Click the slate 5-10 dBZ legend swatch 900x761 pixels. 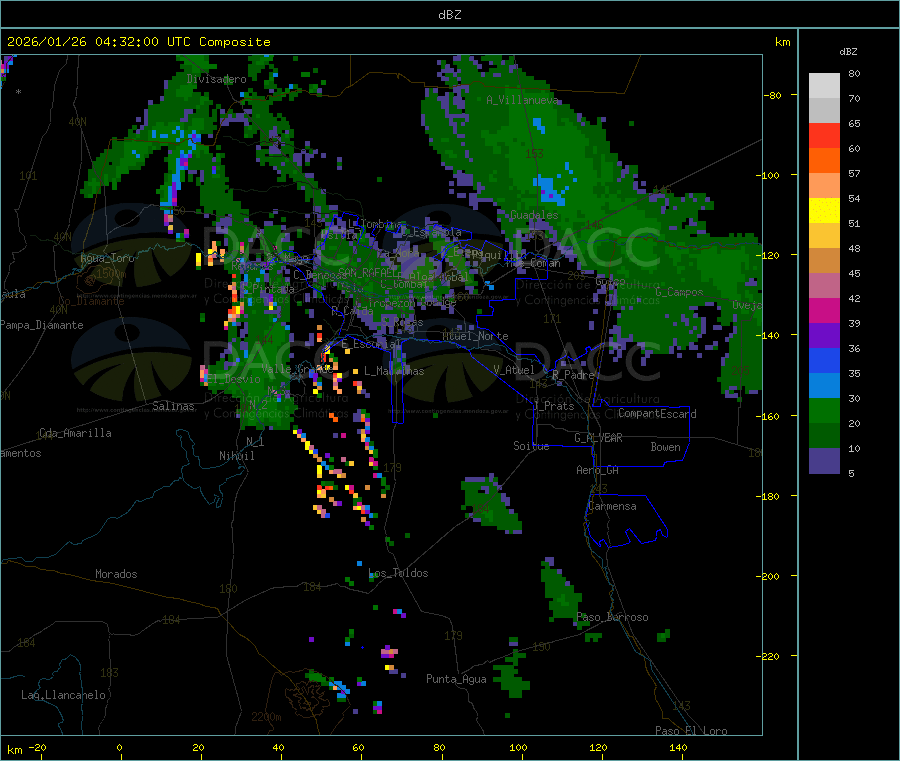(824, 461)
